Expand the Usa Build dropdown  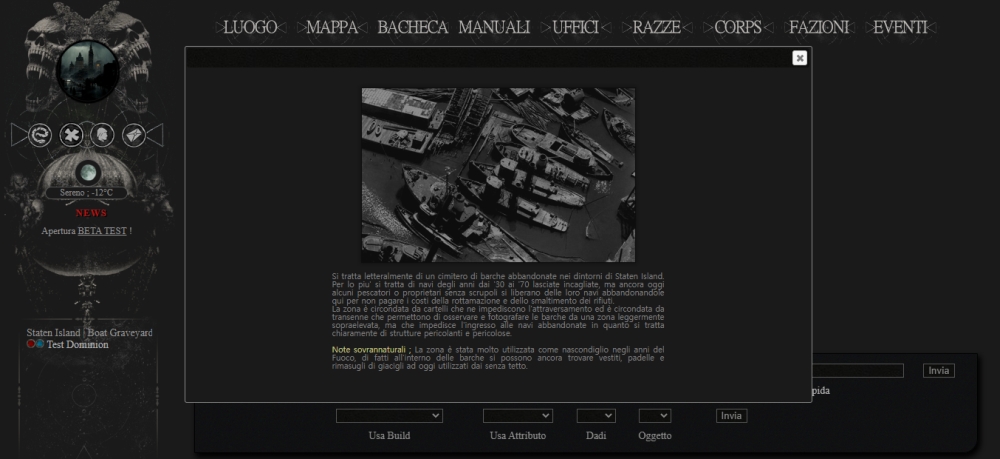pos(389,415)
